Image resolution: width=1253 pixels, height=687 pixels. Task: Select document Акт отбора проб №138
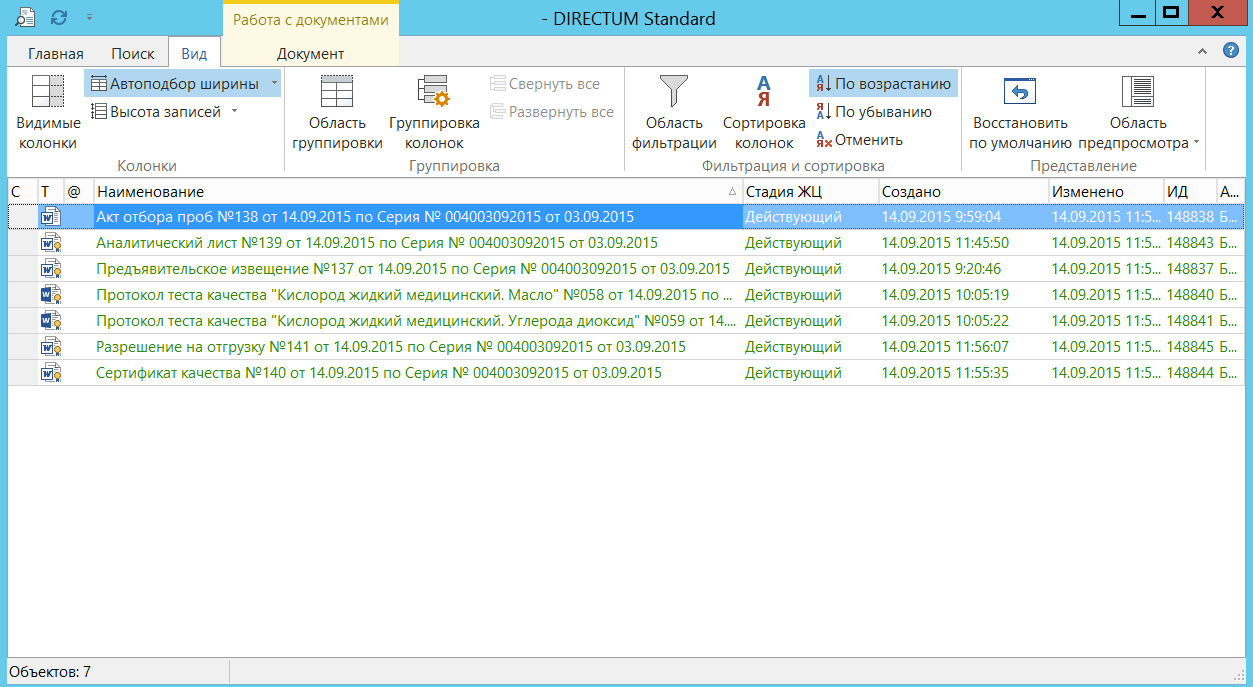tap(365, 217)
